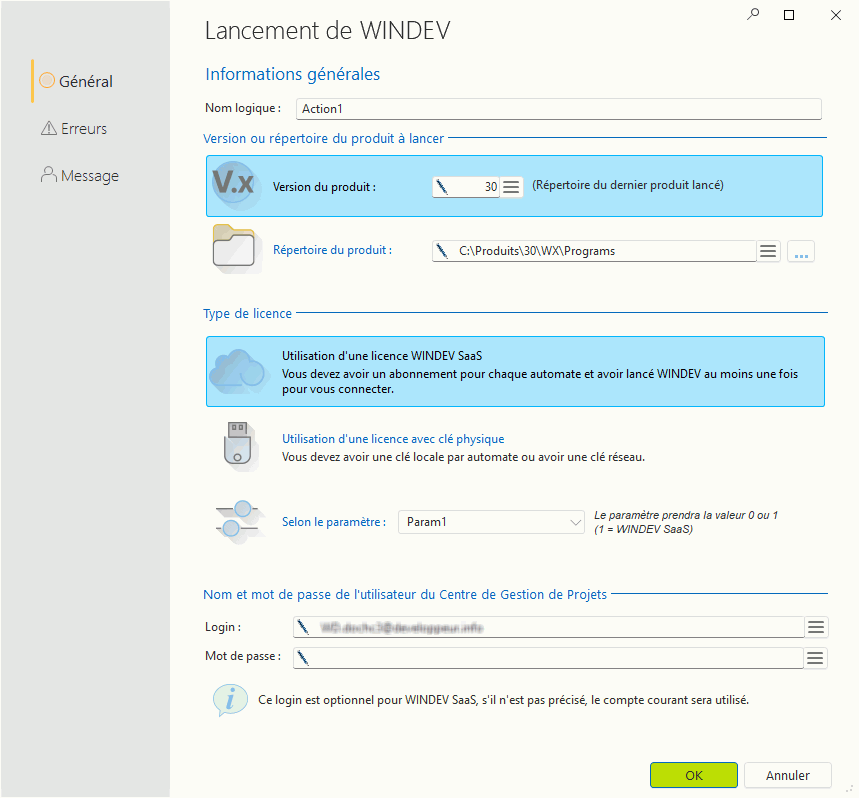Click the warning triangle icon beside Erreurs
The height and width of the screenshot is (798, 860).
point(49,128)
